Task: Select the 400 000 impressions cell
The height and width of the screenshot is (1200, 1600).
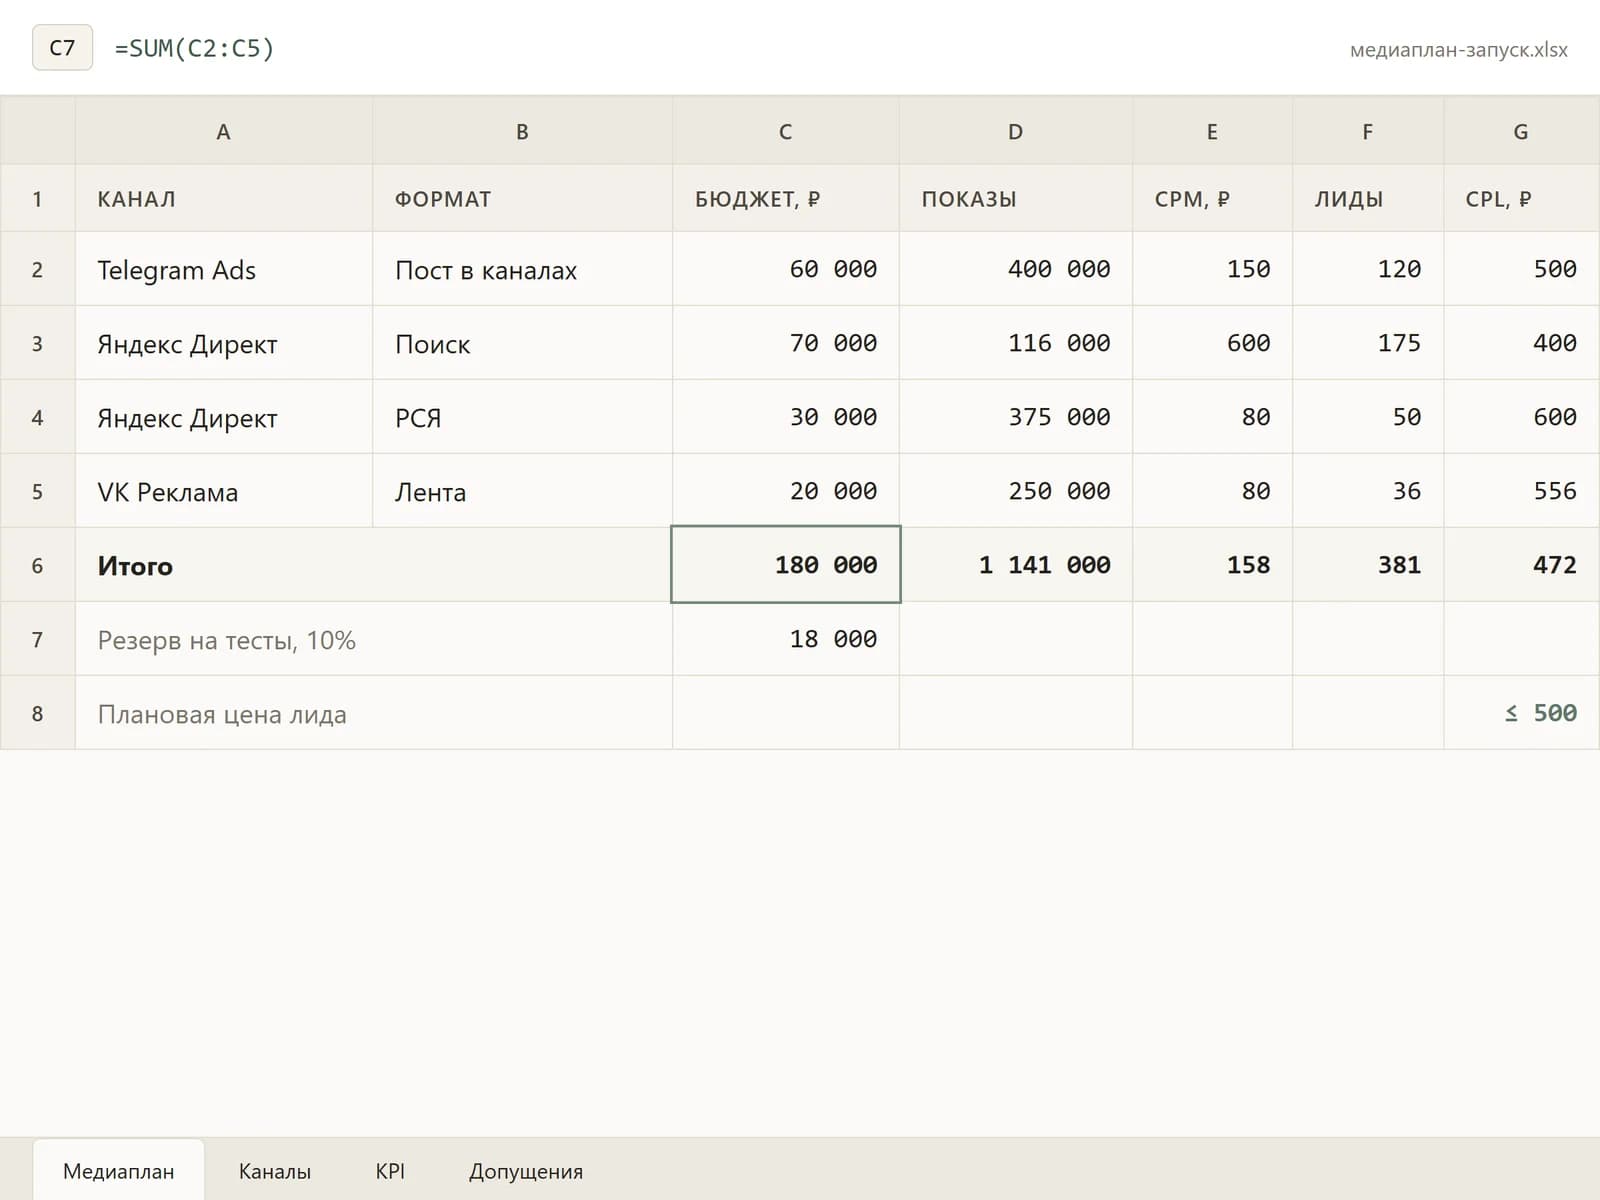Action: (x=1015, y=269)
